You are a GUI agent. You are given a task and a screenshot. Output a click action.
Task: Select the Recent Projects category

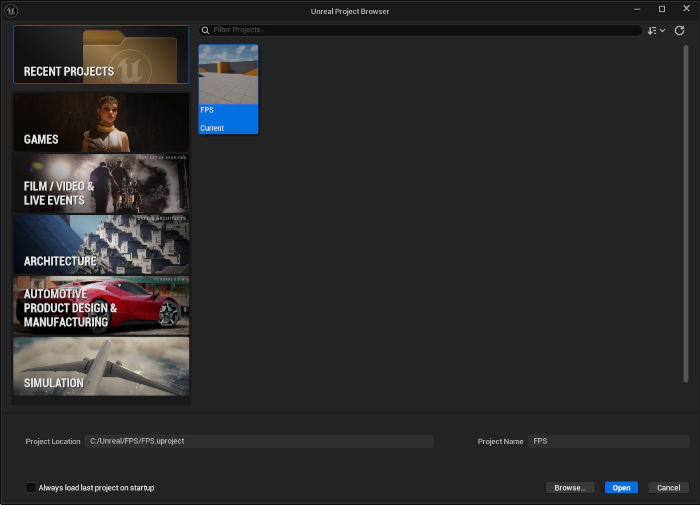tap(101, 55)
